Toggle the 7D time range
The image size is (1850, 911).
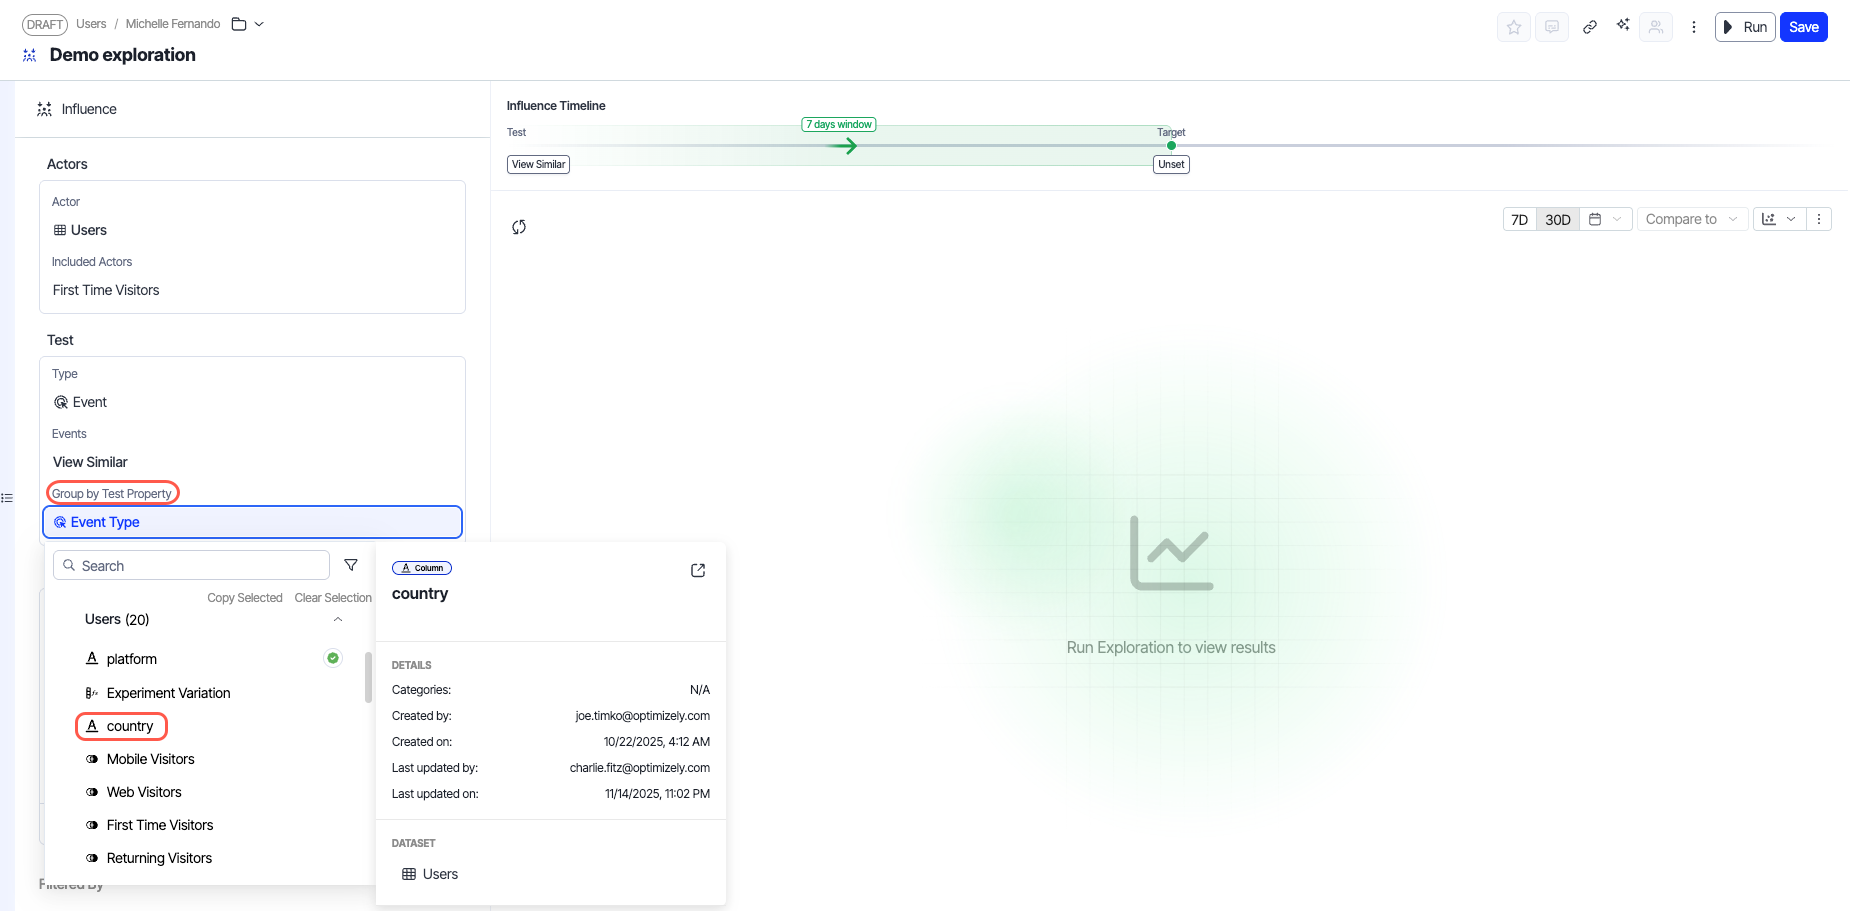[1519, 219]
